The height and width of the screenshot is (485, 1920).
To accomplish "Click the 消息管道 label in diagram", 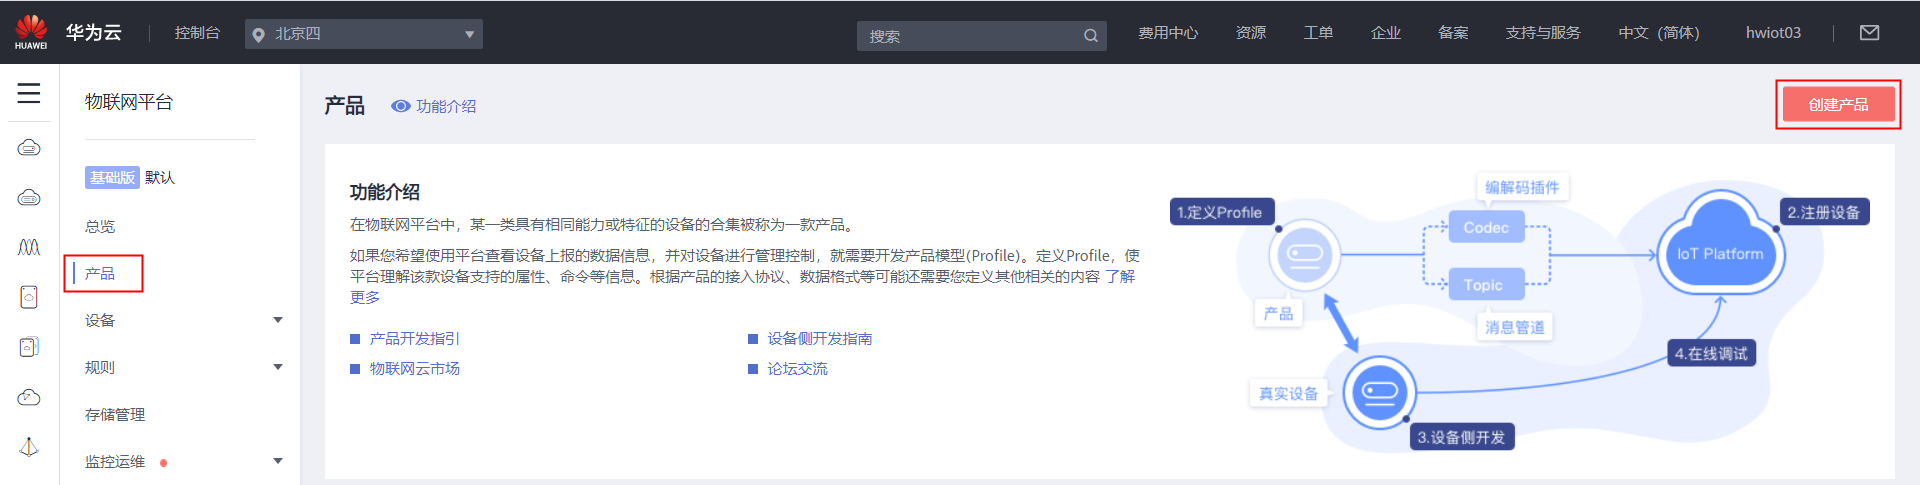I will pos(1515,327).
